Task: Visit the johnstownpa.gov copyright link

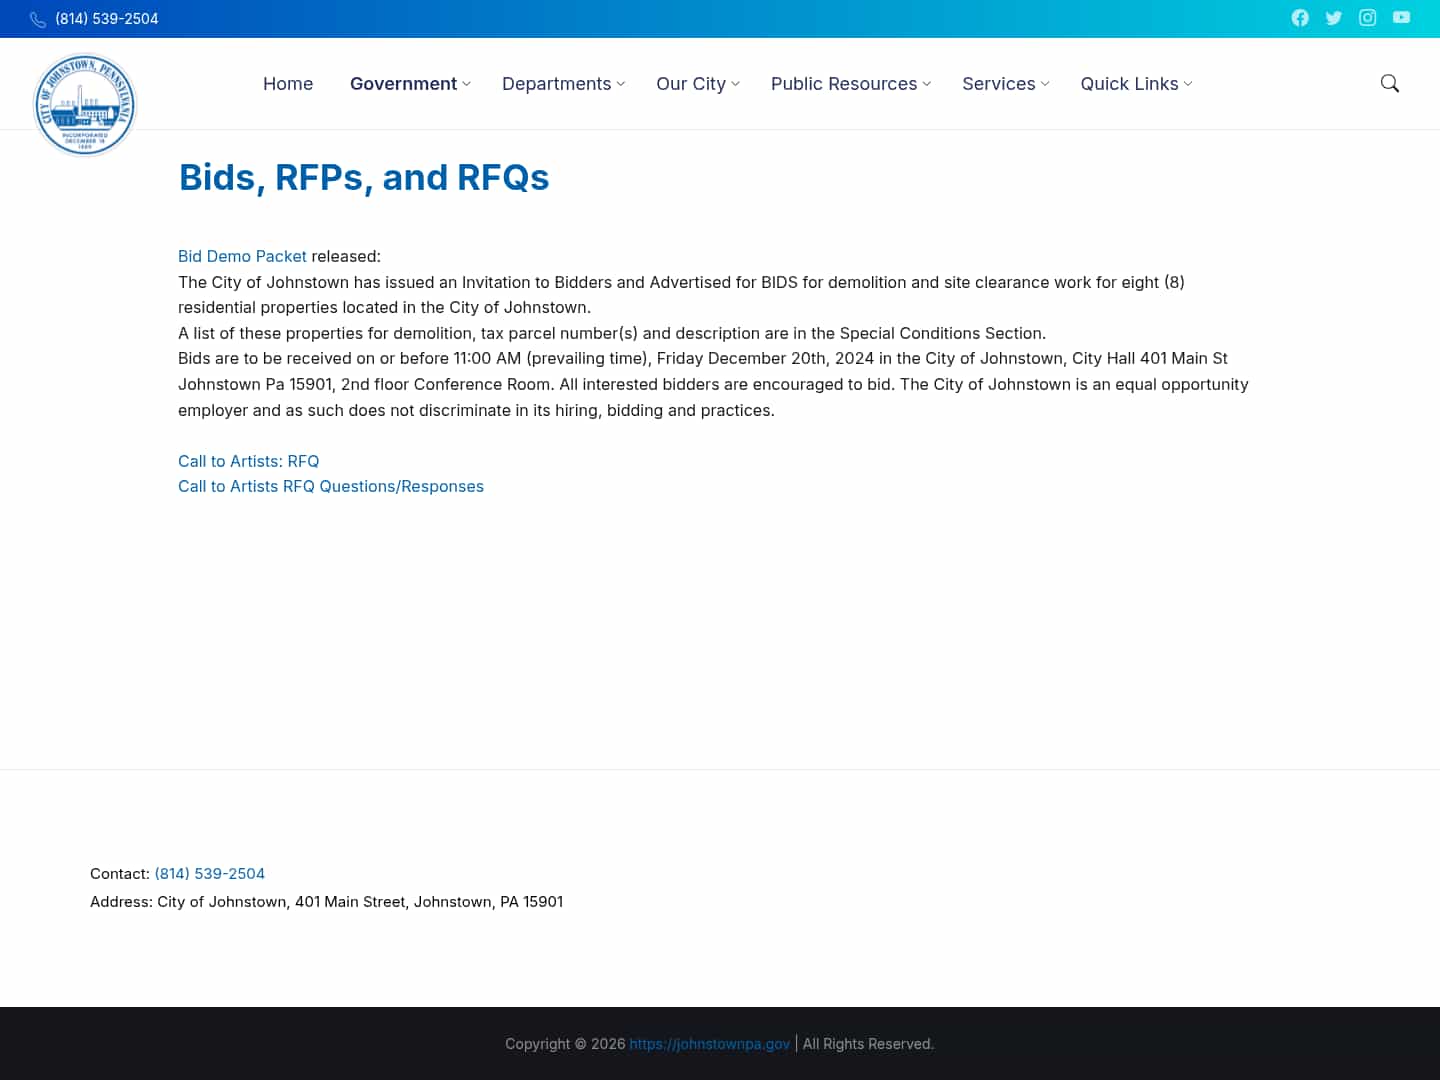Action: point(710,1043)
